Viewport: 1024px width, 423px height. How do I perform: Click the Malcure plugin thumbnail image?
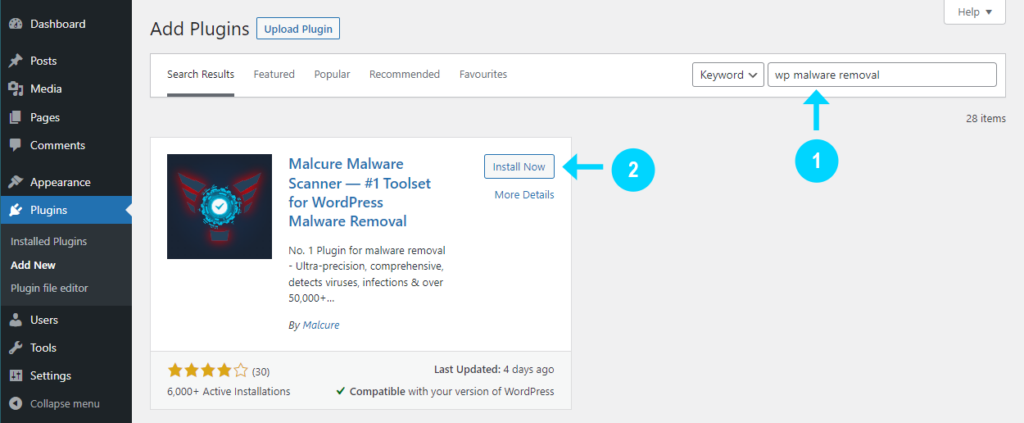click(219, 207)
